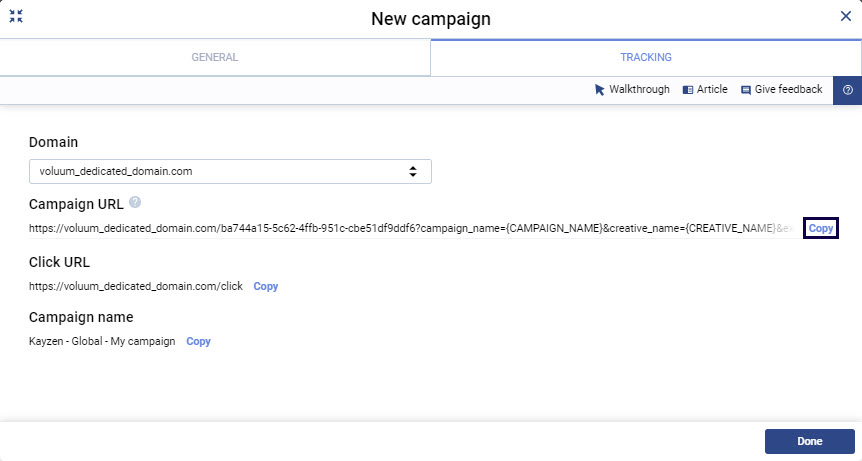Select the TRACKING tab

(645, 57)
